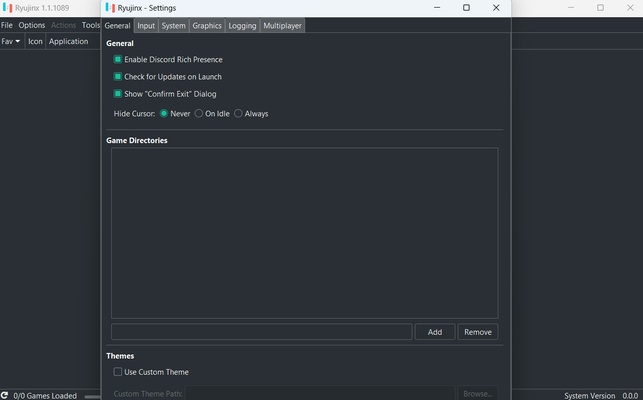Click the Browse button for custom theme

click(478, 393)
